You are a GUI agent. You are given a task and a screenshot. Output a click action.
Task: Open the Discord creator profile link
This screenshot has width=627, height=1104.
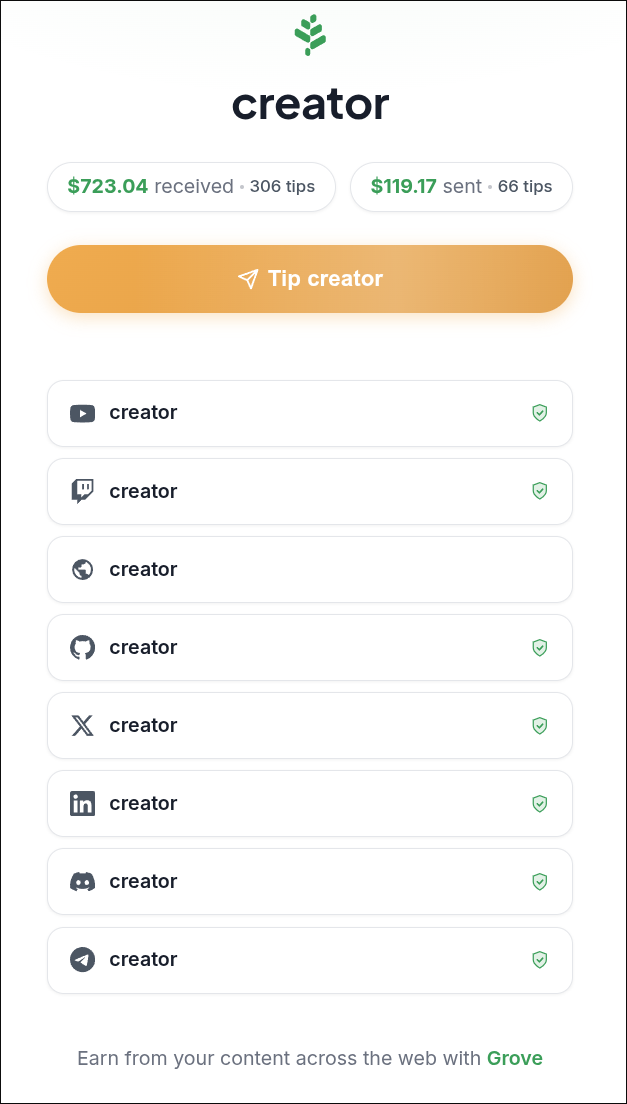click(309, 881)
